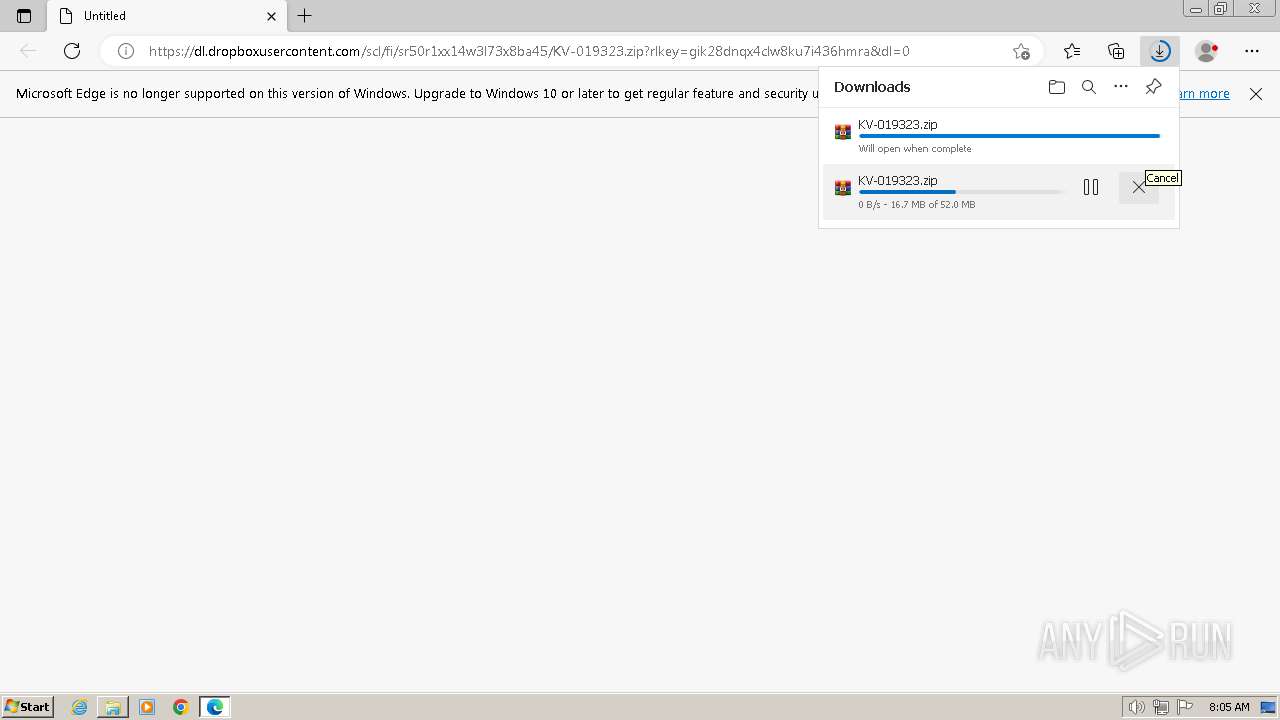Switch to Microsoft Edge taskbar button
Screen dimensions: 1280x720
[215, 707]
